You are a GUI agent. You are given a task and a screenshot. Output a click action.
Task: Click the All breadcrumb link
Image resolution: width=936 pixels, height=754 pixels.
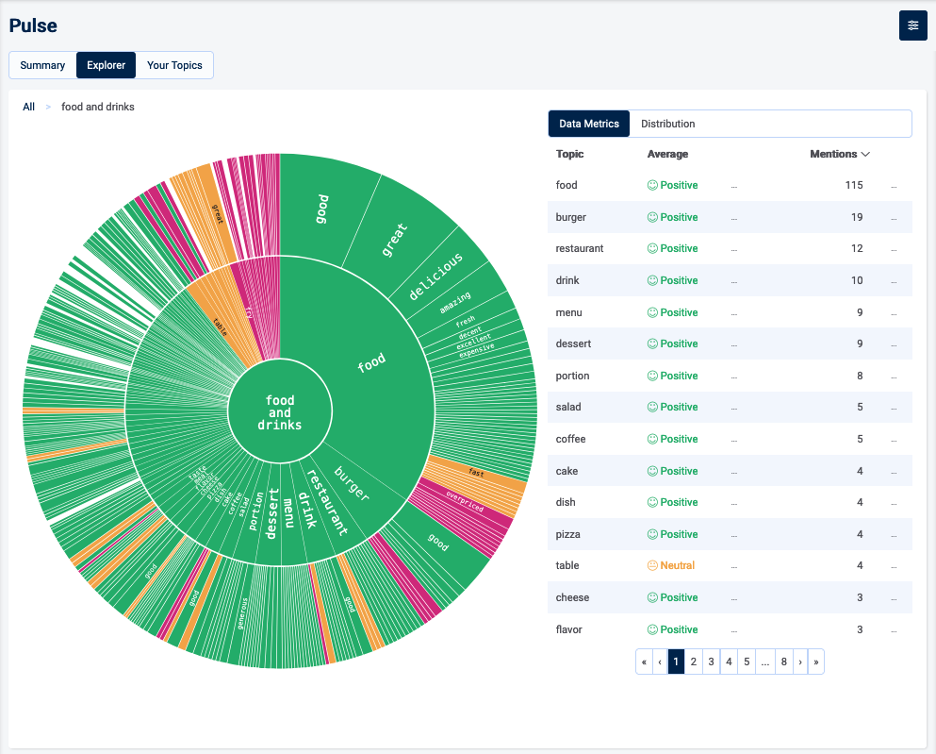click(x=28, y=106)
